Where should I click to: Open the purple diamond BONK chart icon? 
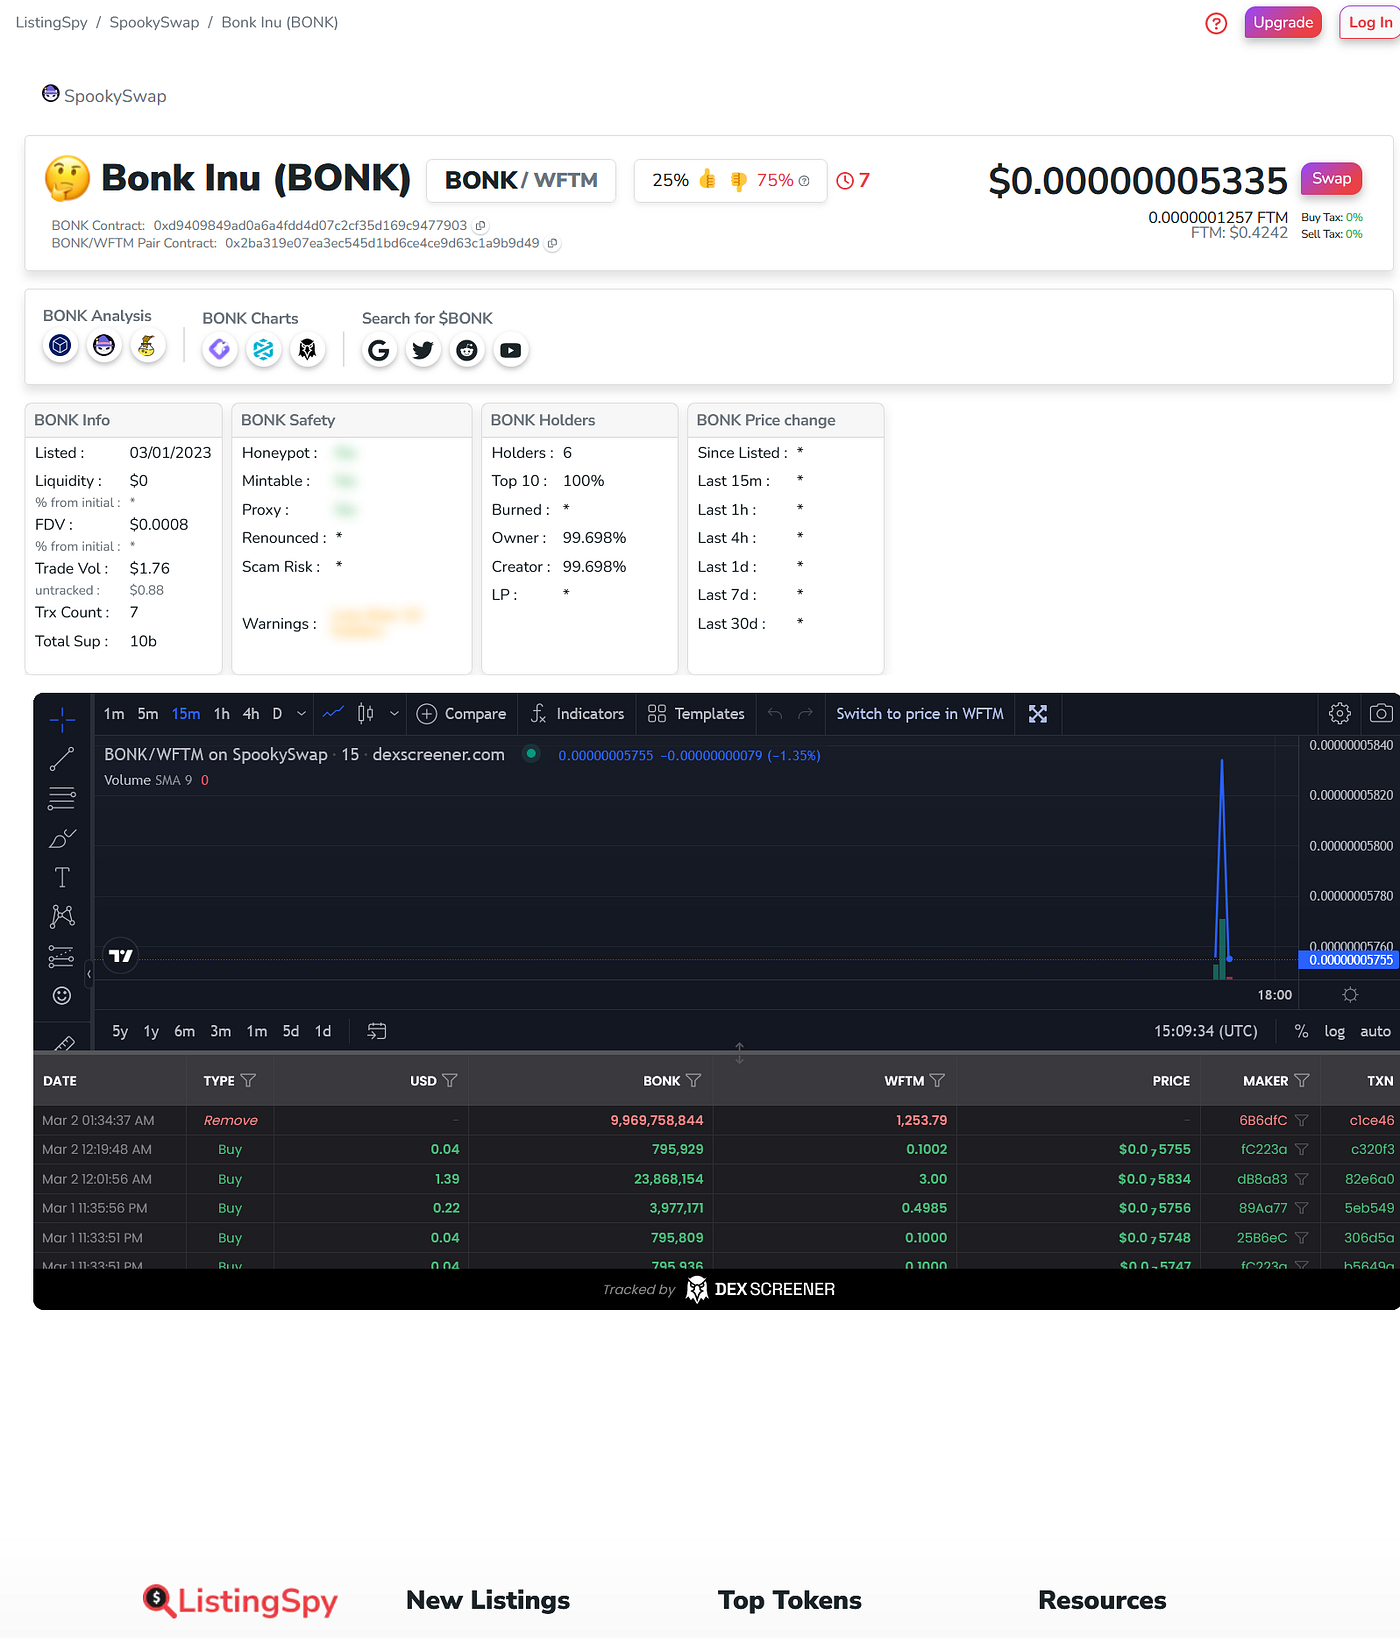220,349
